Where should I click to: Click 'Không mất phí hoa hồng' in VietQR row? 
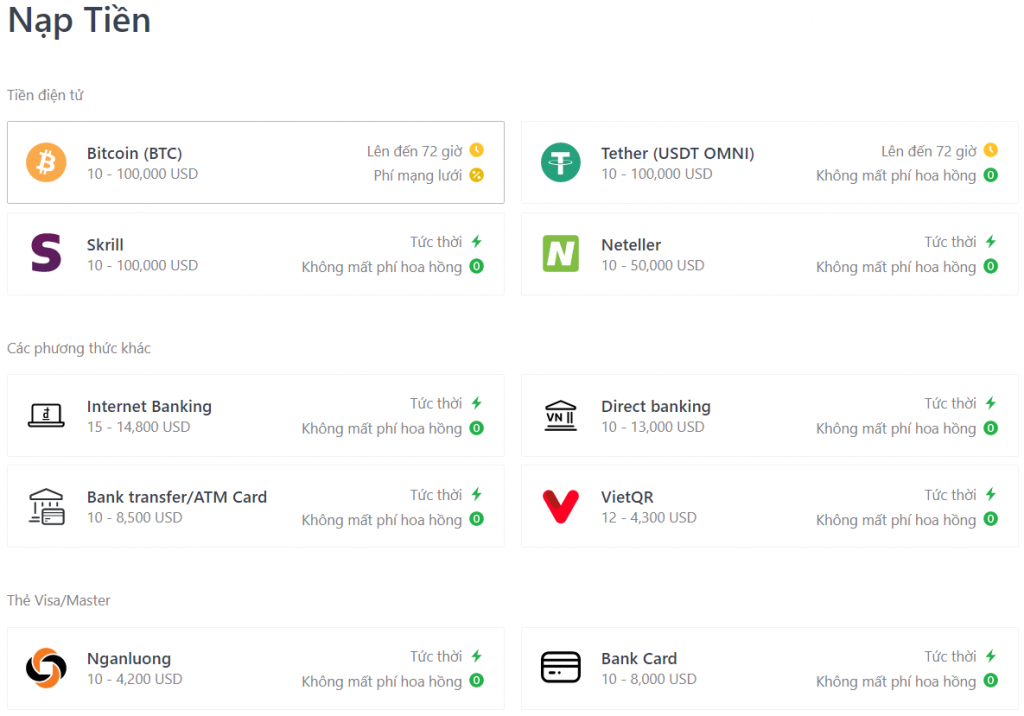pos(896,520)
